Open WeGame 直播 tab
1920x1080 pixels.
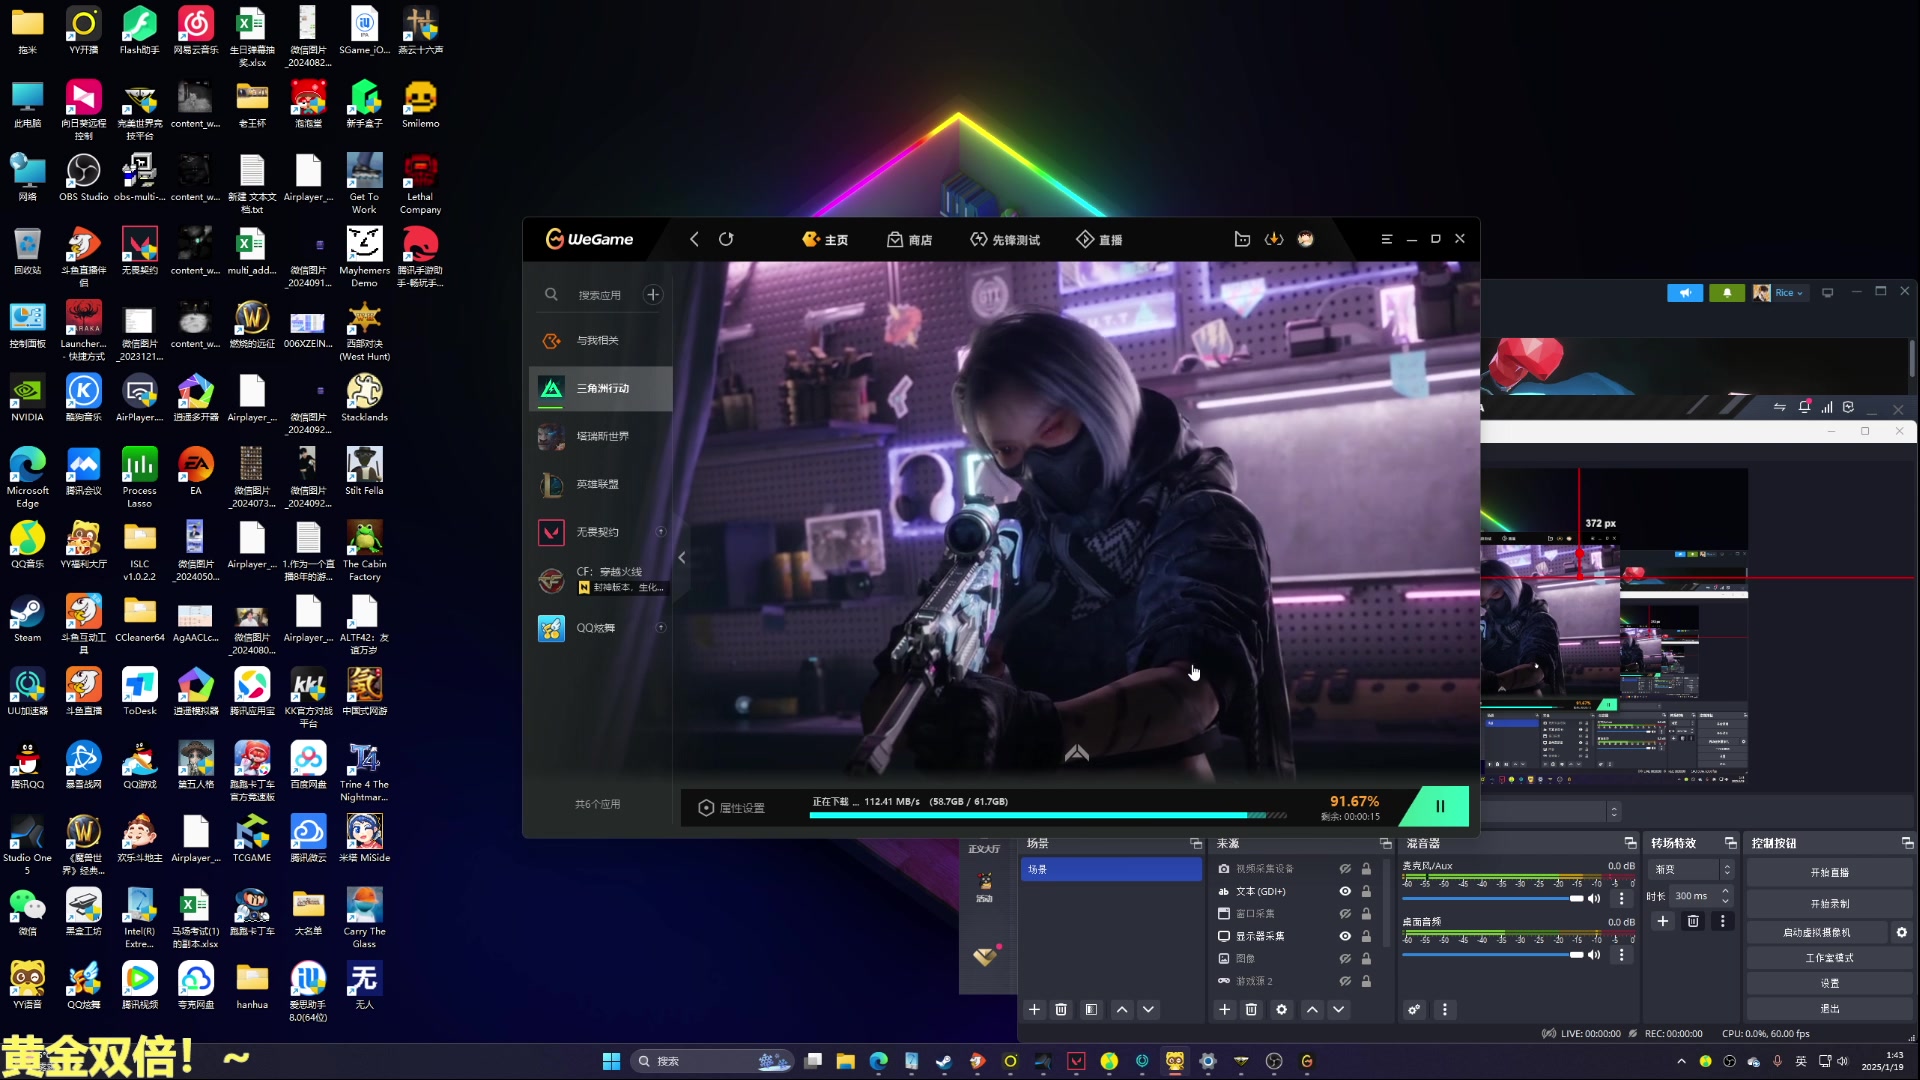pyautogui.click(x=1099, y=240)
